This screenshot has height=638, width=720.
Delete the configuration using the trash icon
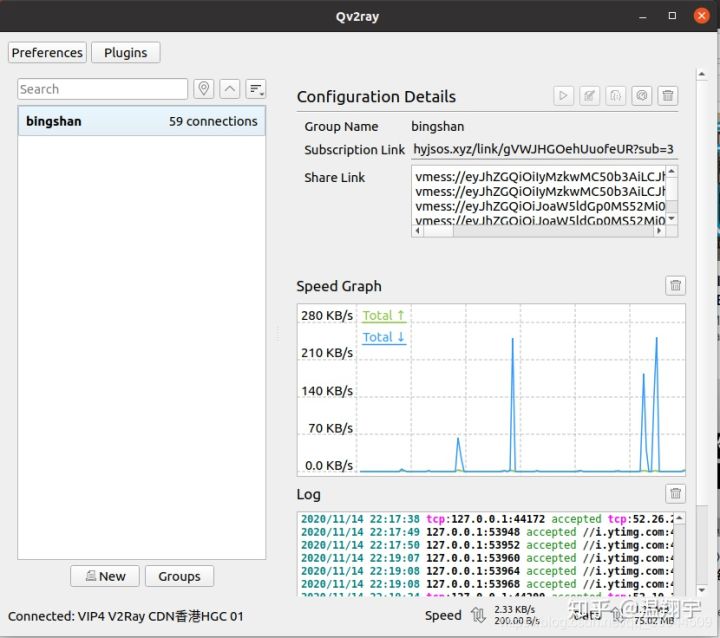668,96
